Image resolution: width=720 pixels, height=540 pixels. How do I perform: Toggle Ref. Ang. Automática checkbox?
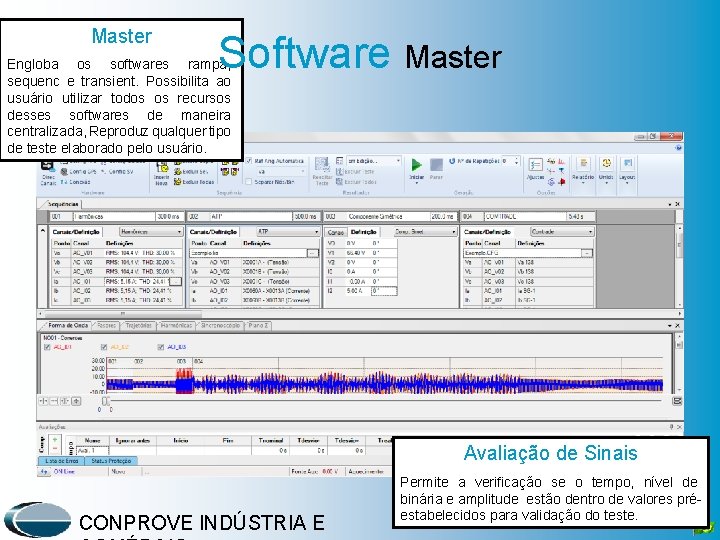(249, 161)
